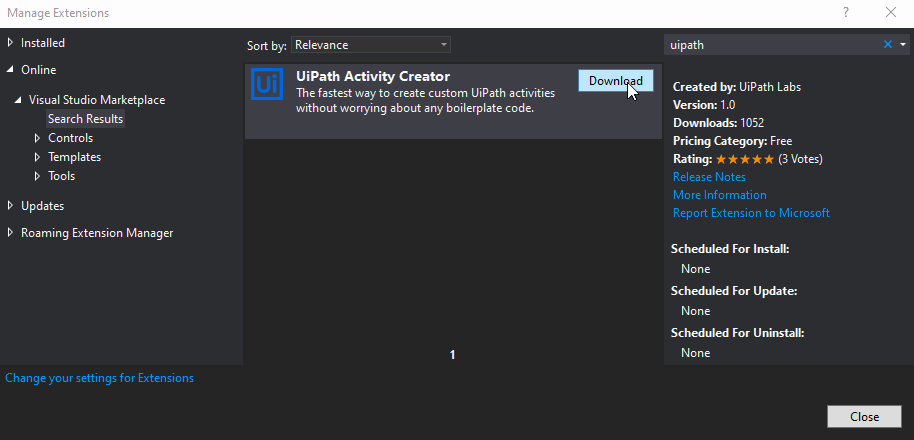Click the help question mark icon
This screenshot has width=914, height=440.
pos(846,12)
